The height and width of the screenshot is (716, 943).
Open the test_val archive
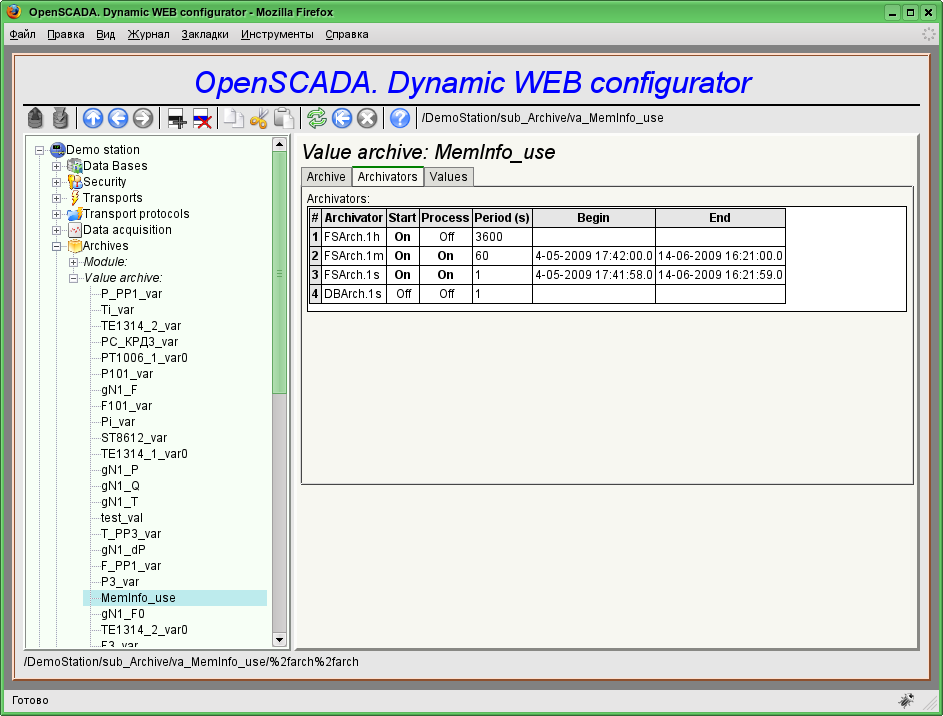[x=122, y=518]
